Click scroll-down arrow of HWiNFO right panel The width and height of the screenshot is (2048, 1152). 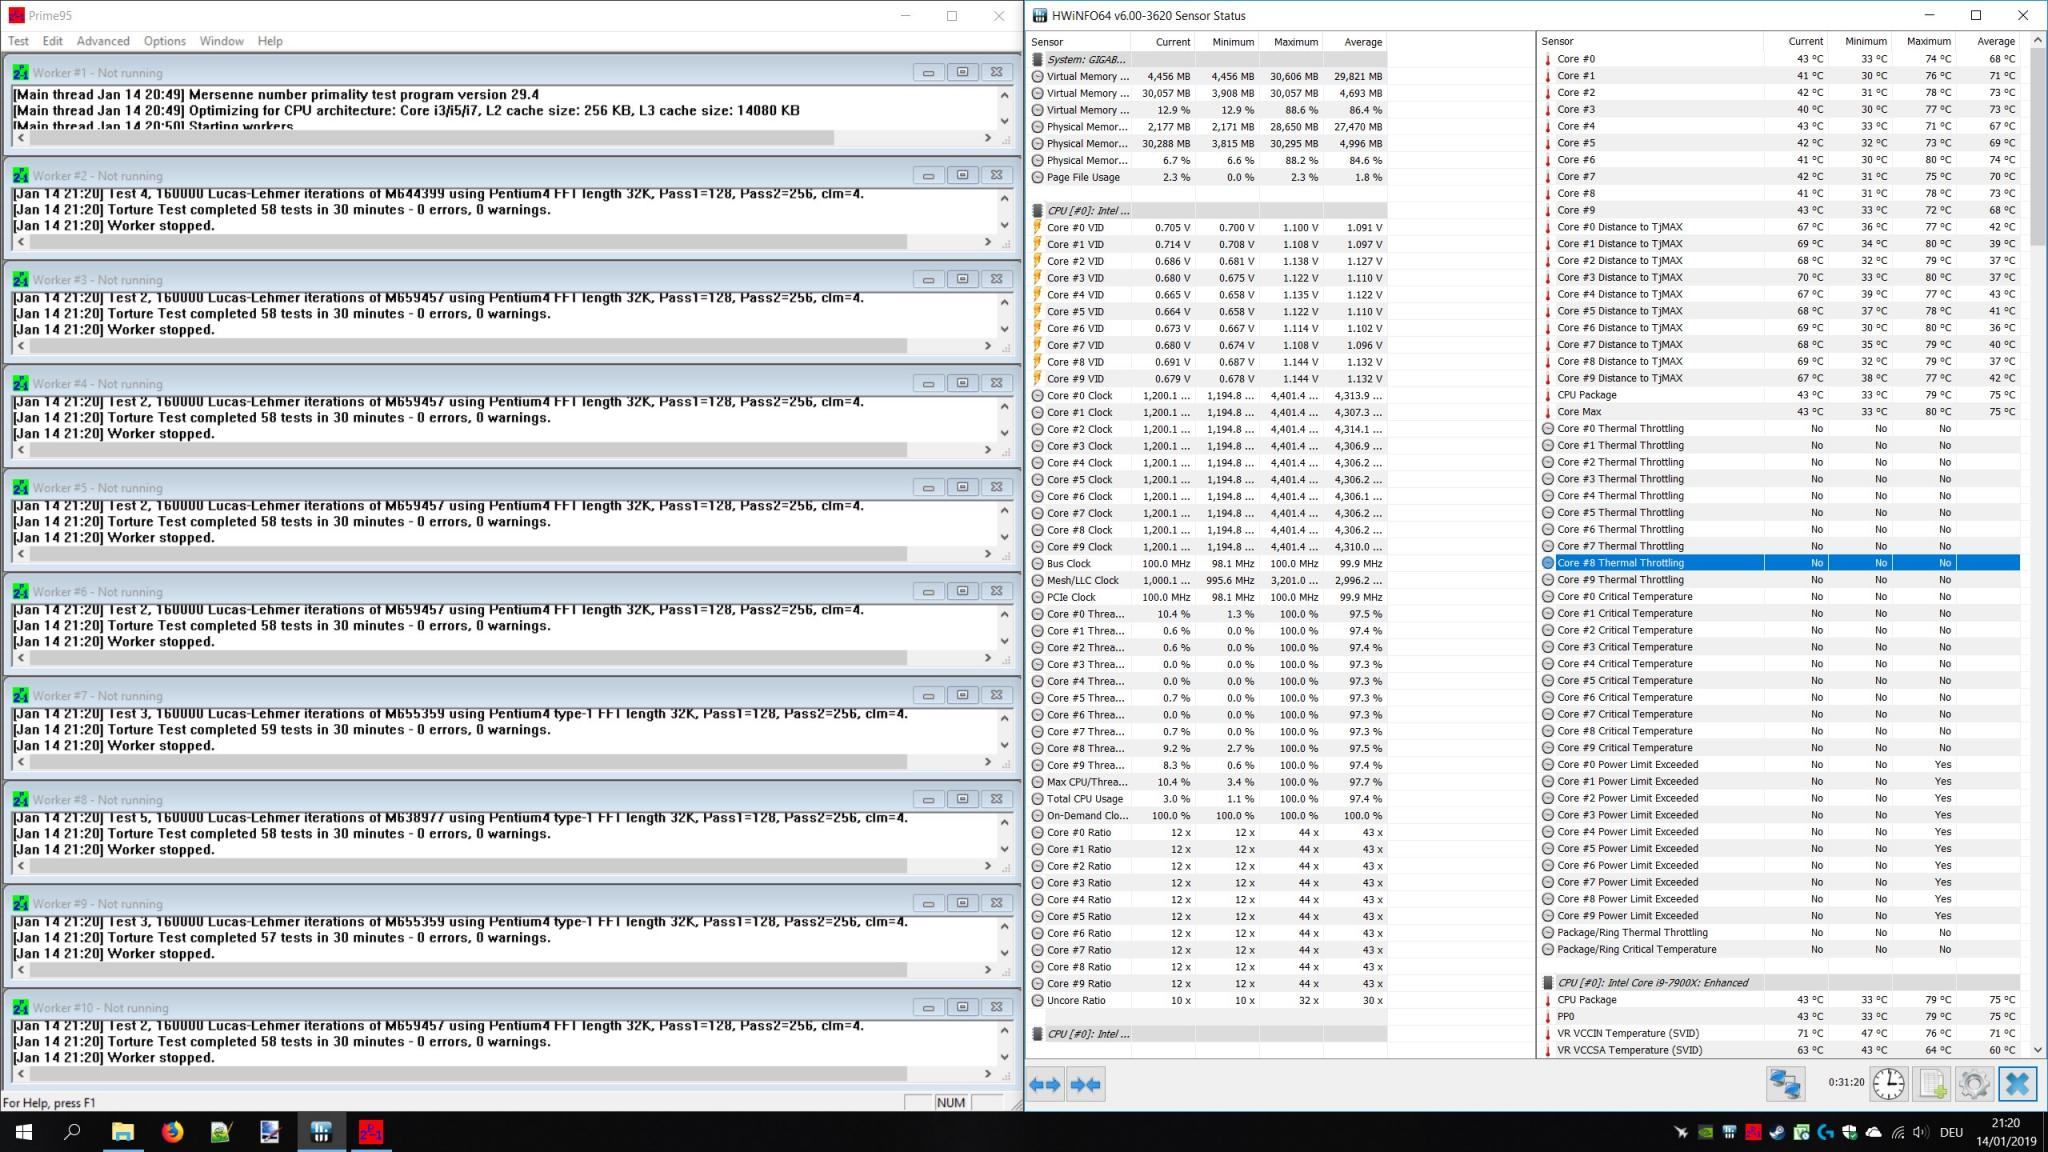[x=2038, y=1050]
